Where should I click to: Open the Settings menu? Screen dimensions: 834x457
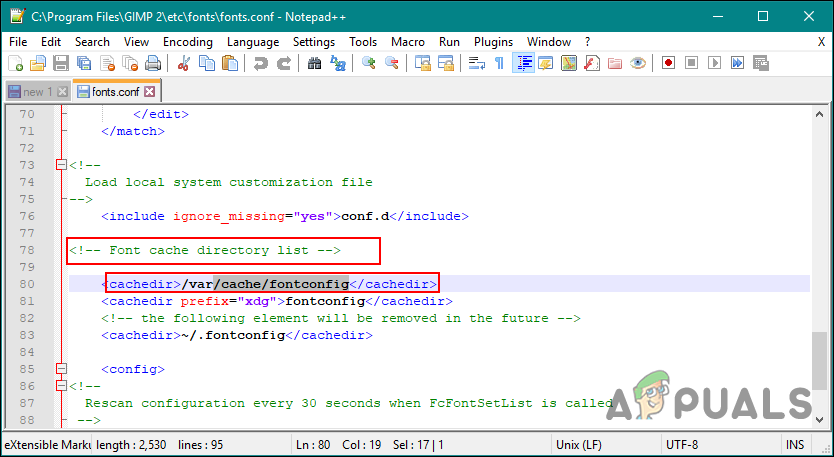pyautogui.click(x=314, y=42)
